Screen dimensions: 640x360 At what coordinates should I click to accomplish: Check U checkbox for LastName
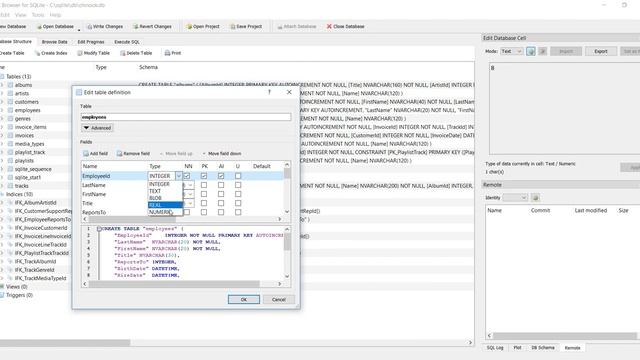[238, 185]
